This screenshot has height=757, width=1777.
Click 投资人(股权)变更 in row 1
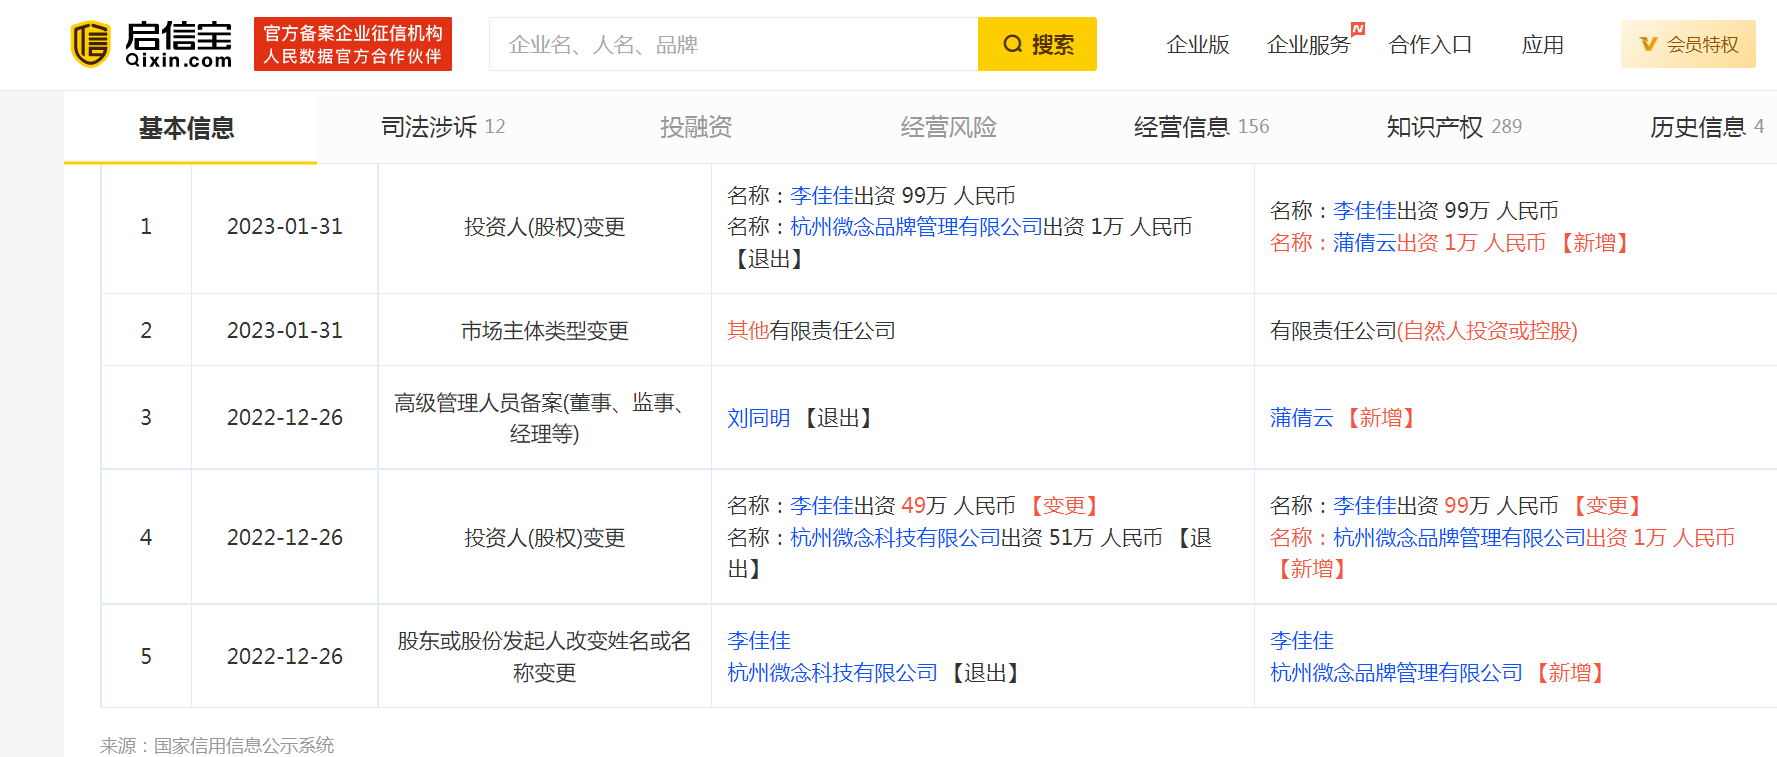[545, 227]
